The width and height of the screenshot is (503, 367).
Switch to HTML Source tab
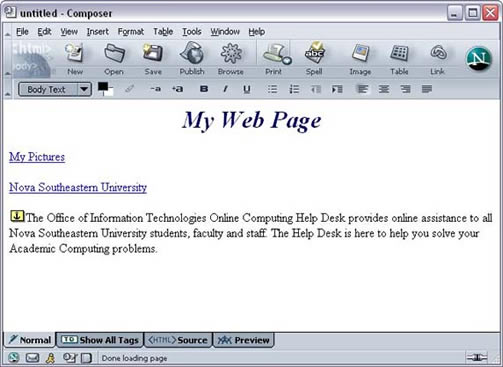[178, 340]
